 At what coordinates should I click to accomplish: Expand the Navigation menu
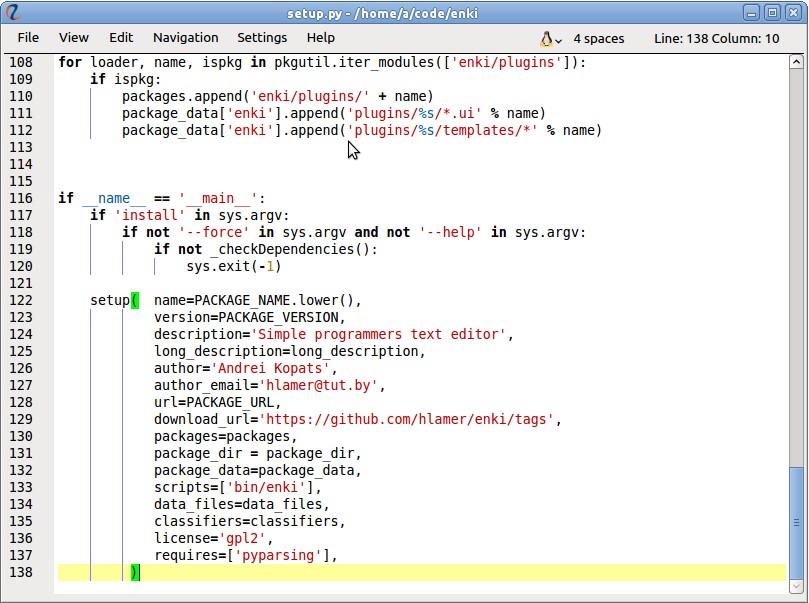pos(185,38)
